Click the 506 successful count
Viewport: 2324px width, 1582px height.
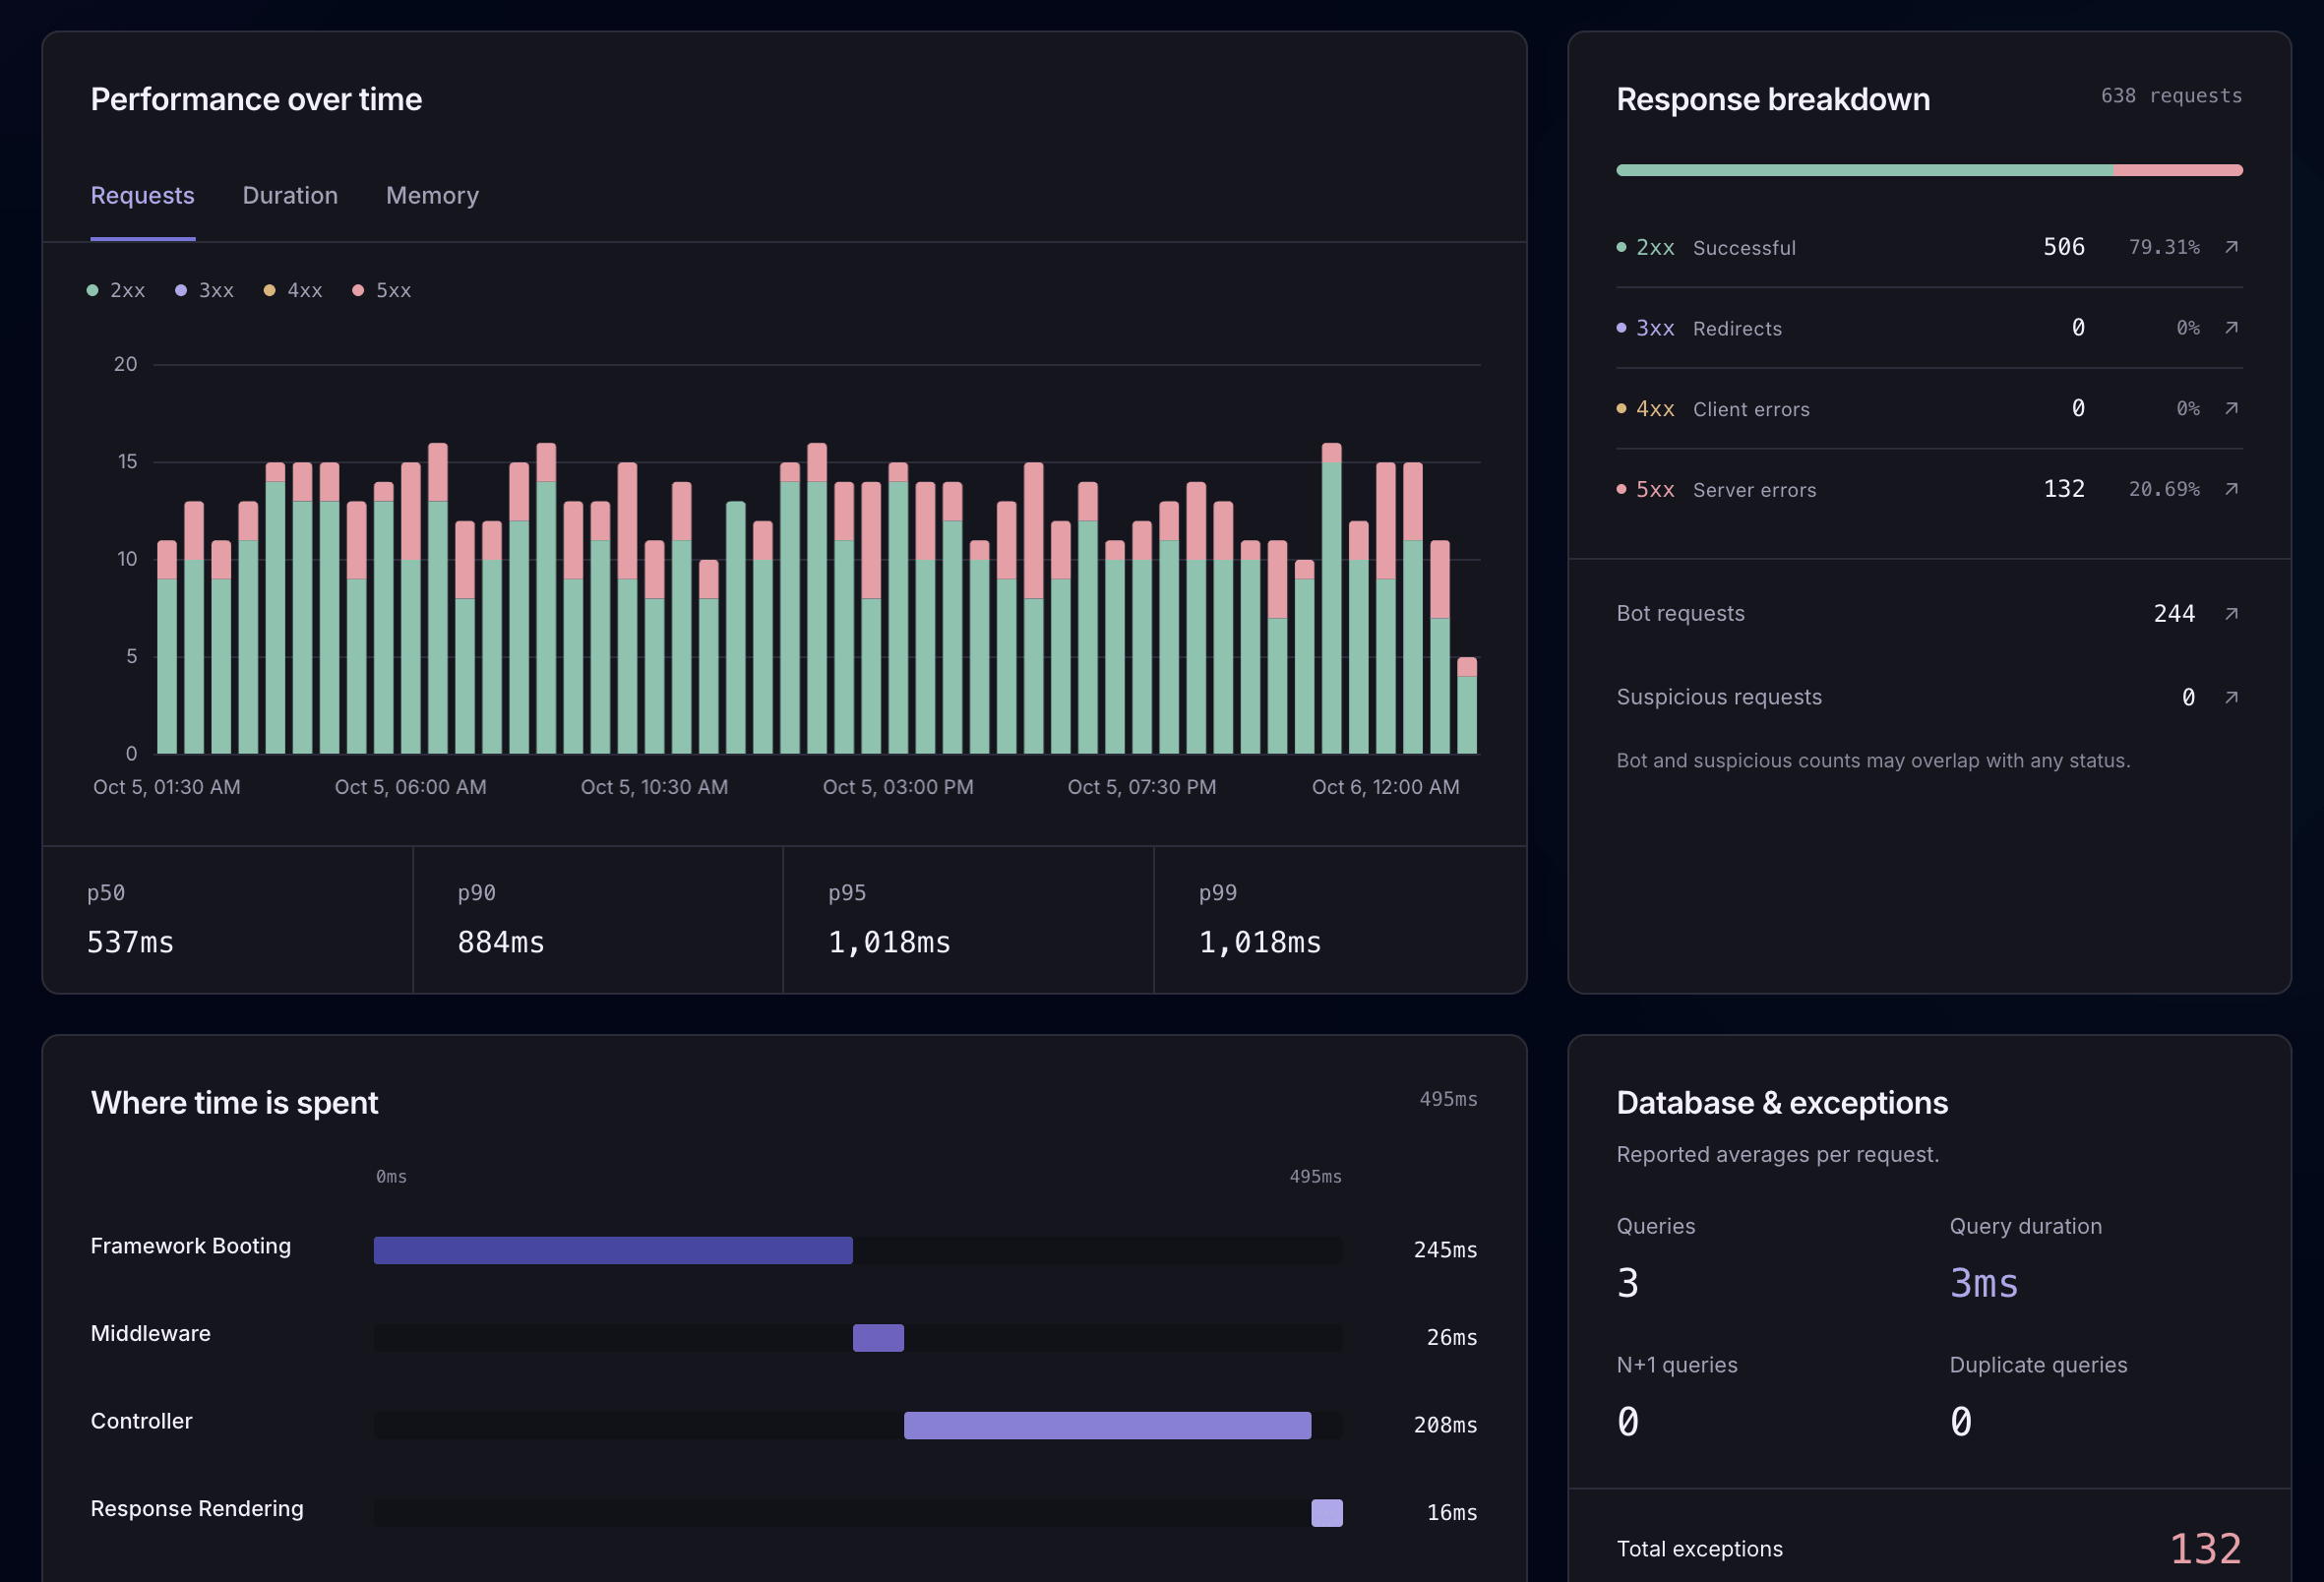(x=2064, y=247)
